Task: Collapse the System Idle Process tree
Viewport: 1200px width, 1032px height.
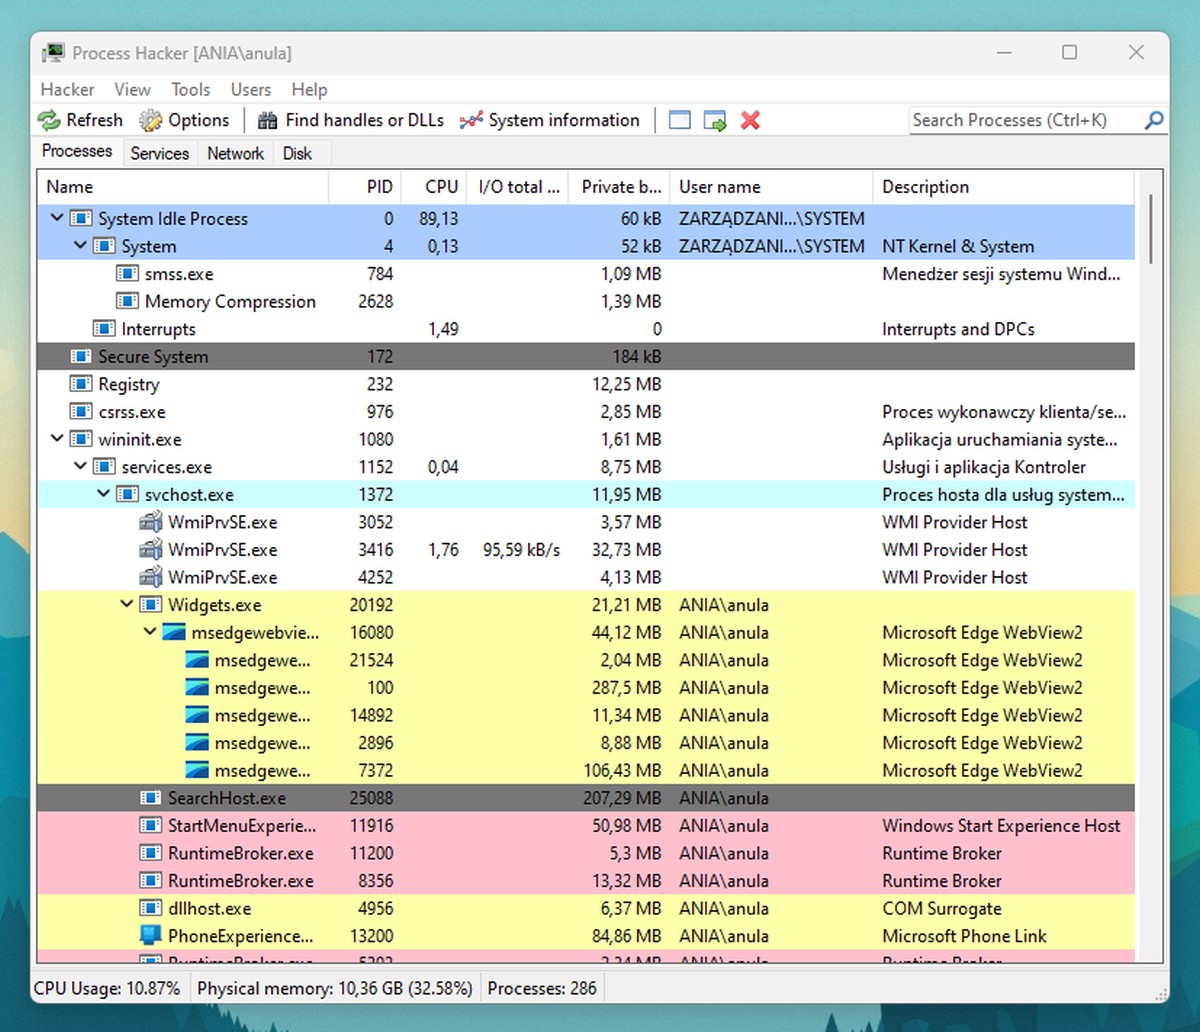Action: tap(57, 218)
